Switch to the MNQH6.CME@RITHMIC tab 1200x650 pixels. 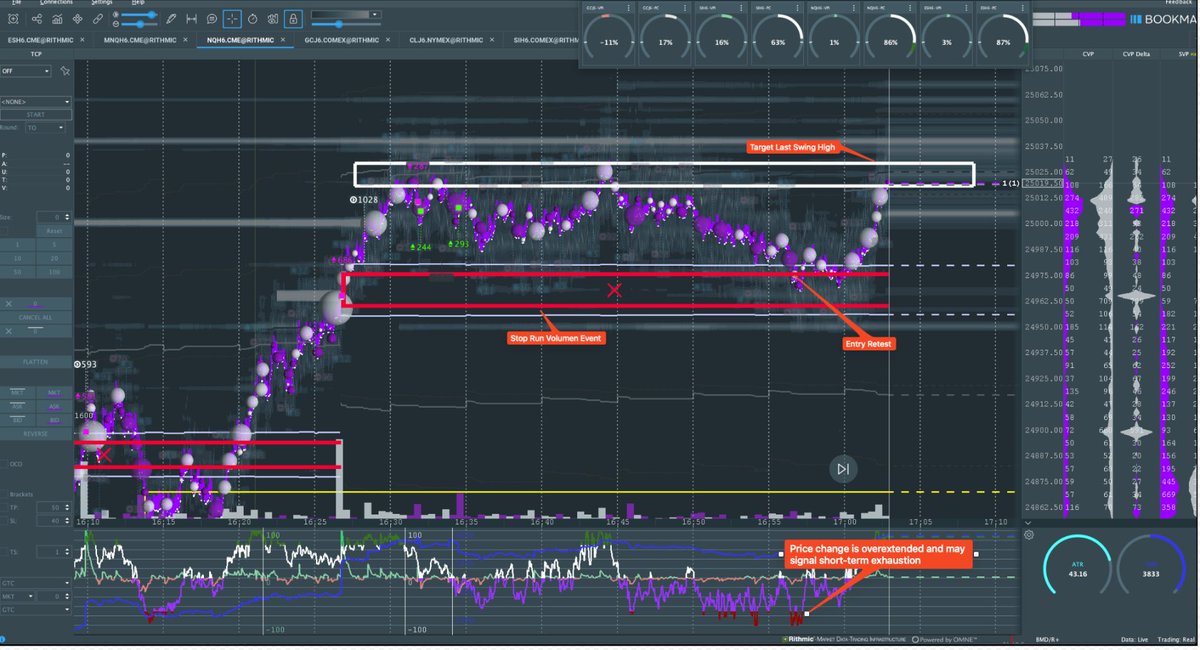pyautogui.click(x=140, y=40)
